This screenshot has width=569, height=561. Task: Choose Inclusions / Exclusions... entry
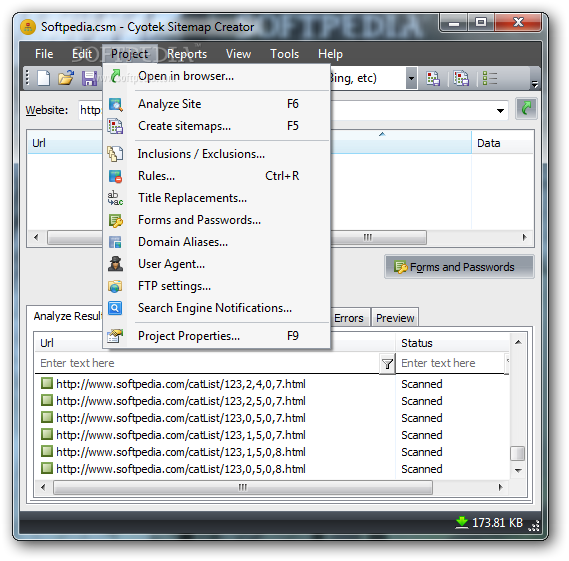point(217,154)
